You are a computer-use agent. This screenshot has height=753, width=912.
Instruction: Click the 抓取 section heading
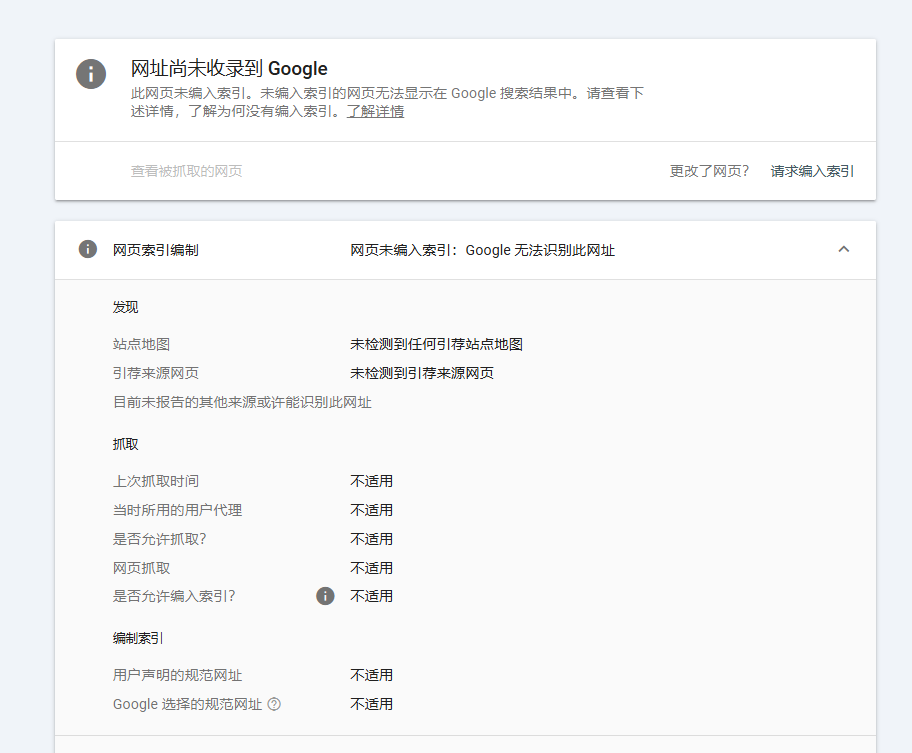click(126, 444)
